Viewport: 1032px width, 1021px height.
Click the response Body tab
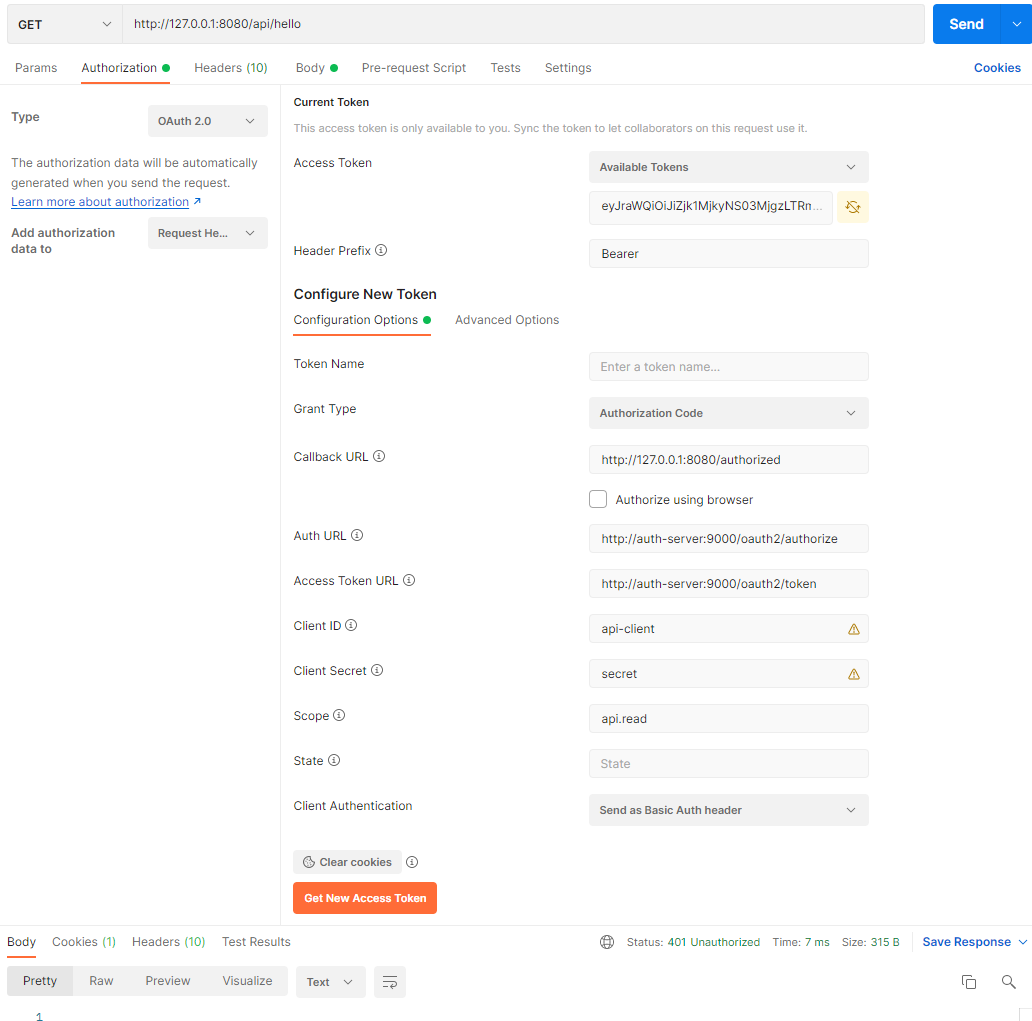(x=22, y=942)
